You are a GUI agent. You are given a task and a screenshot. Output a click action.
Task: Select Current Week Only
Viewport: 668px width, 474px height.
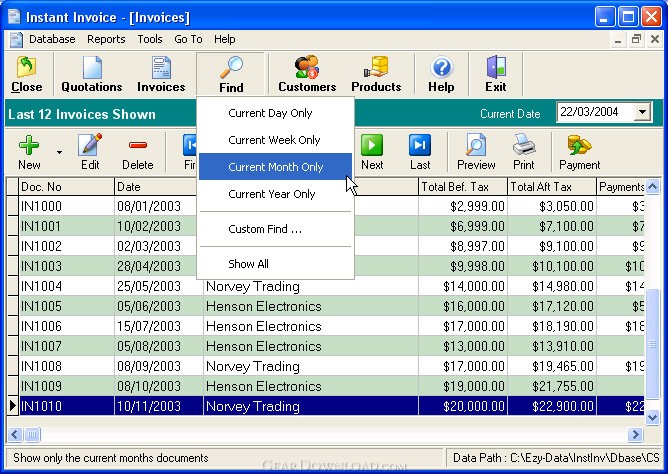point(275,140)
